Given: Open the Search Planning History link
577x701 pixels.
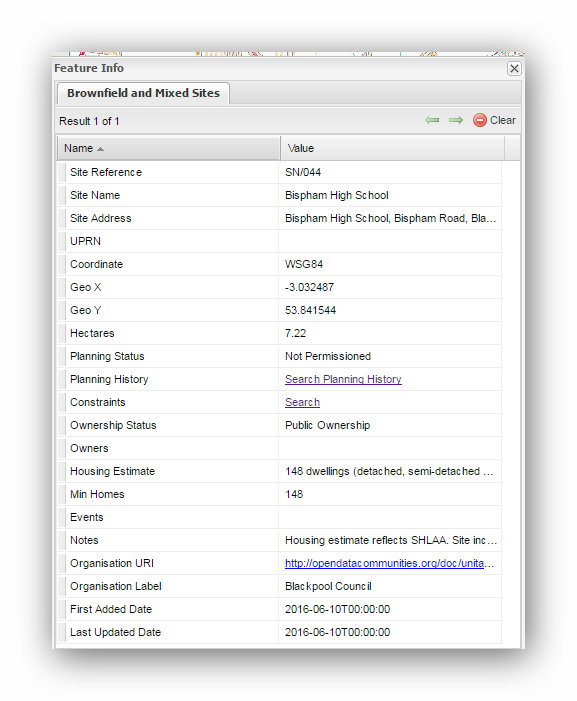Looking at the screenshot, I should (x=343, y=379).
